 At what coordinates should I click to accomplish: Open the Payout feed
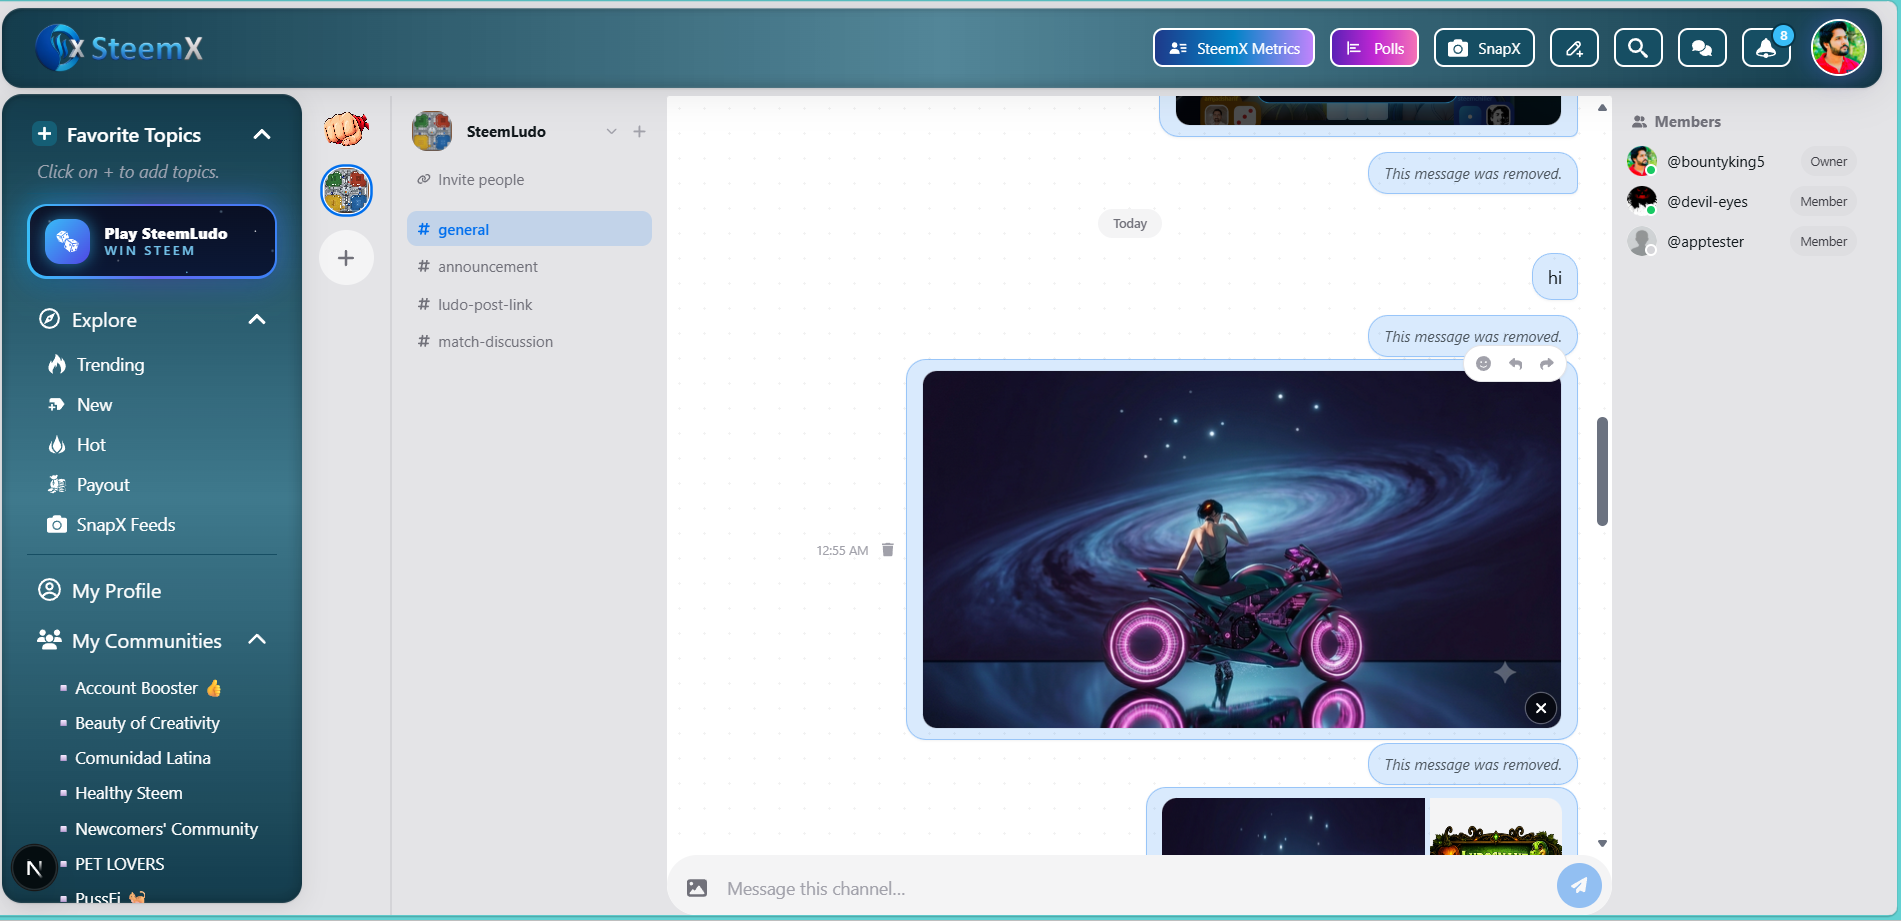pos(88,485)
